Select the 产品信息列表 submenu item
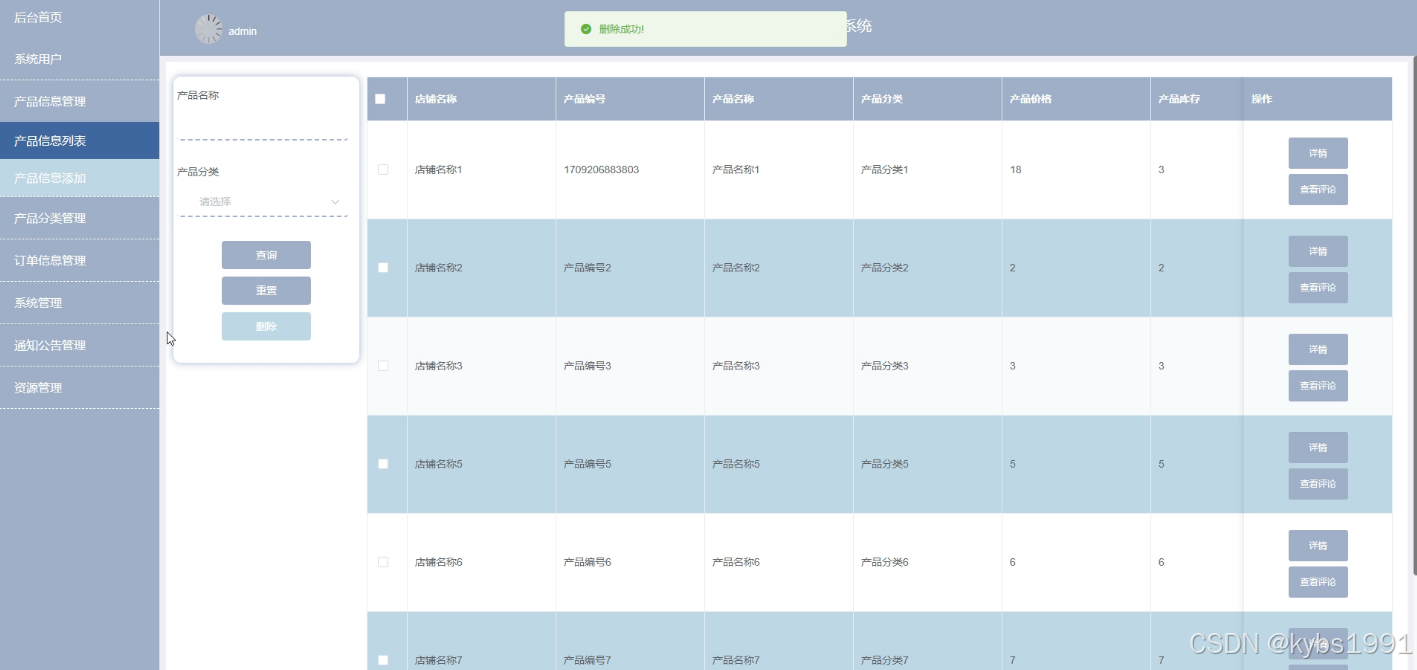This screenshot has height=670, width=1417. tap(79, 141)
